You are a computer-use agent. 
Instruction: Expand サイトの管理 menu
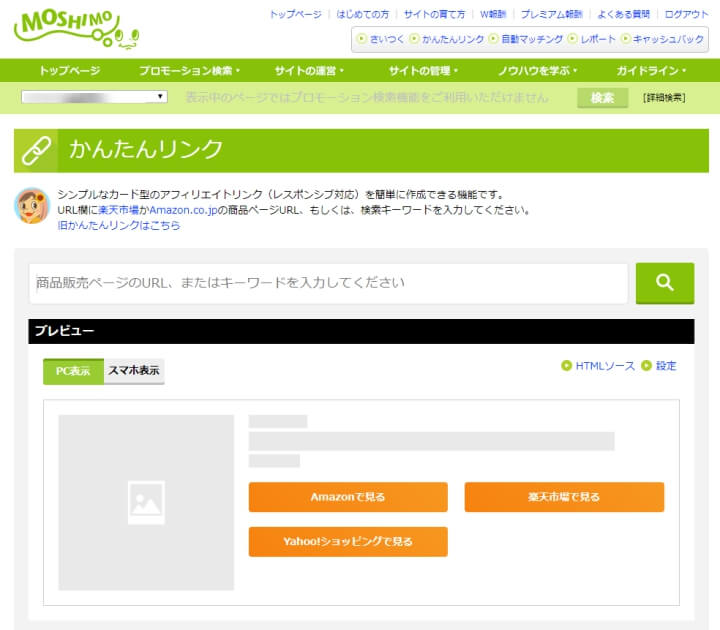(x=423, y=71)
